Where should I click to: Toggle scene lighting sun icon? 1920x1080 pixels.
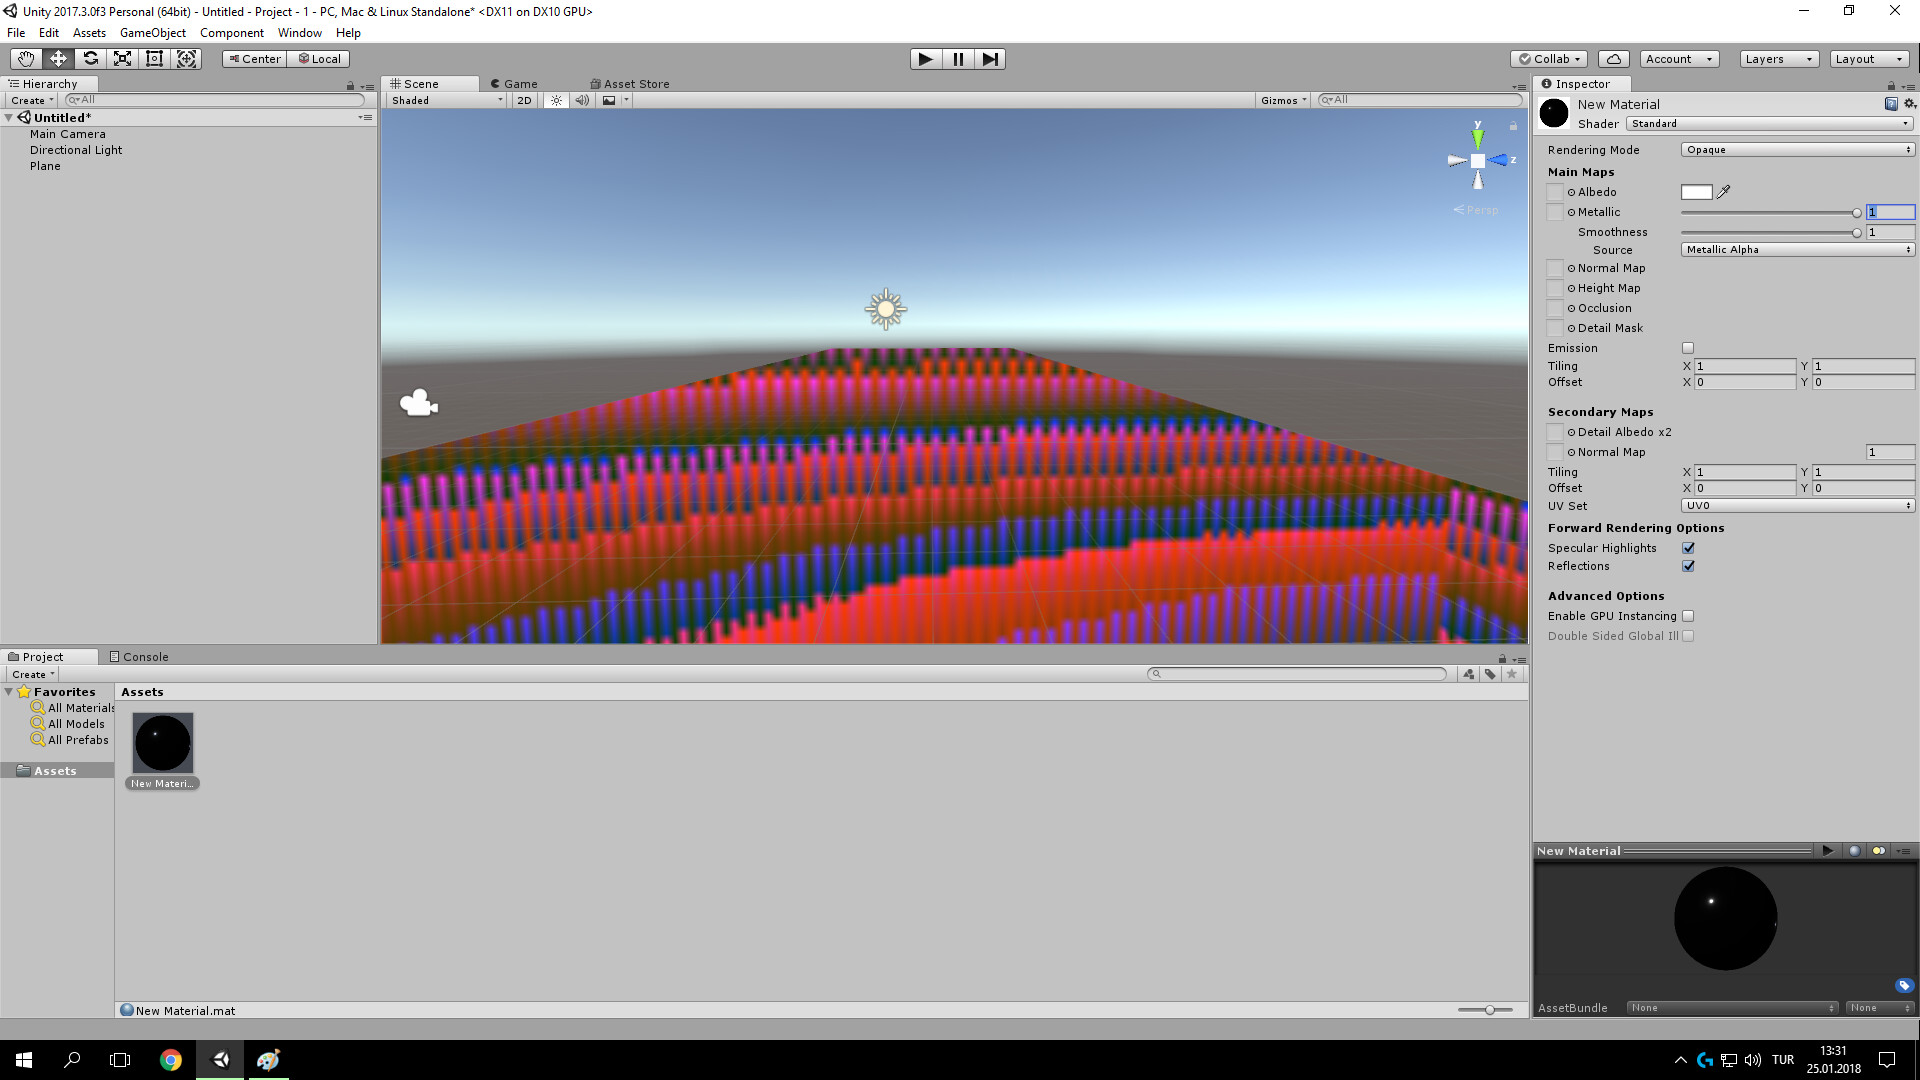556,100
